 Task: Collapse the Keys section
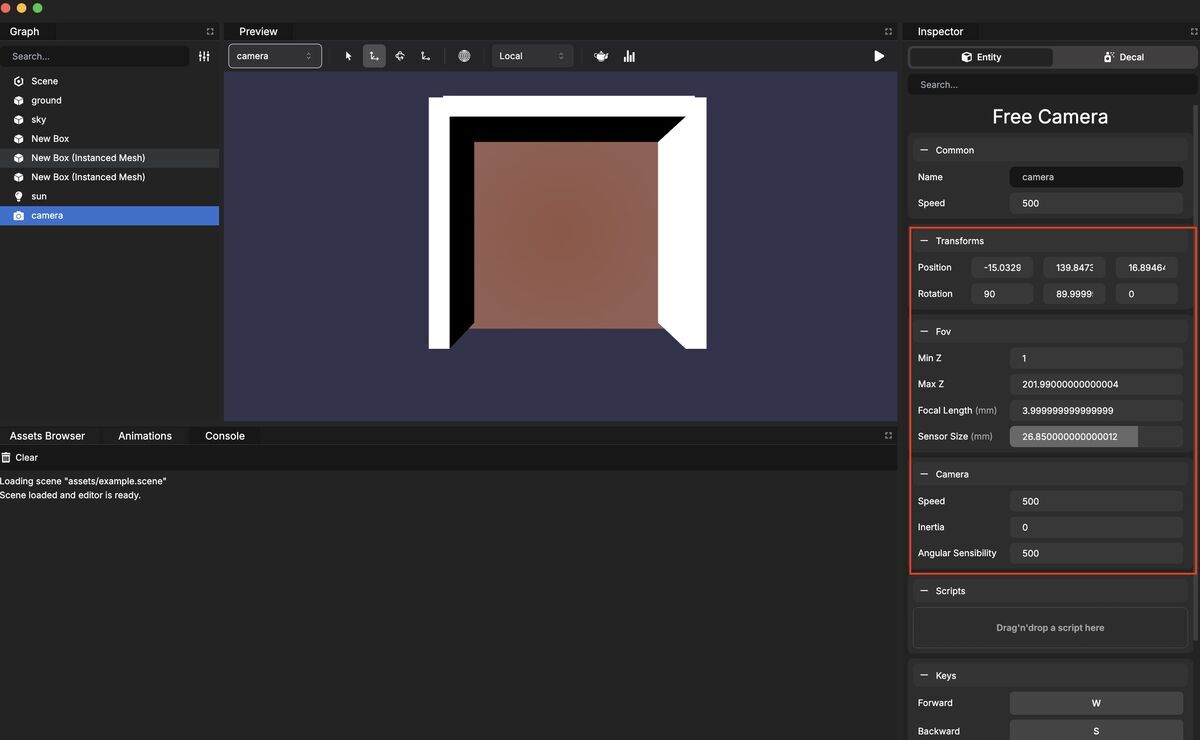tap(924, 675)
